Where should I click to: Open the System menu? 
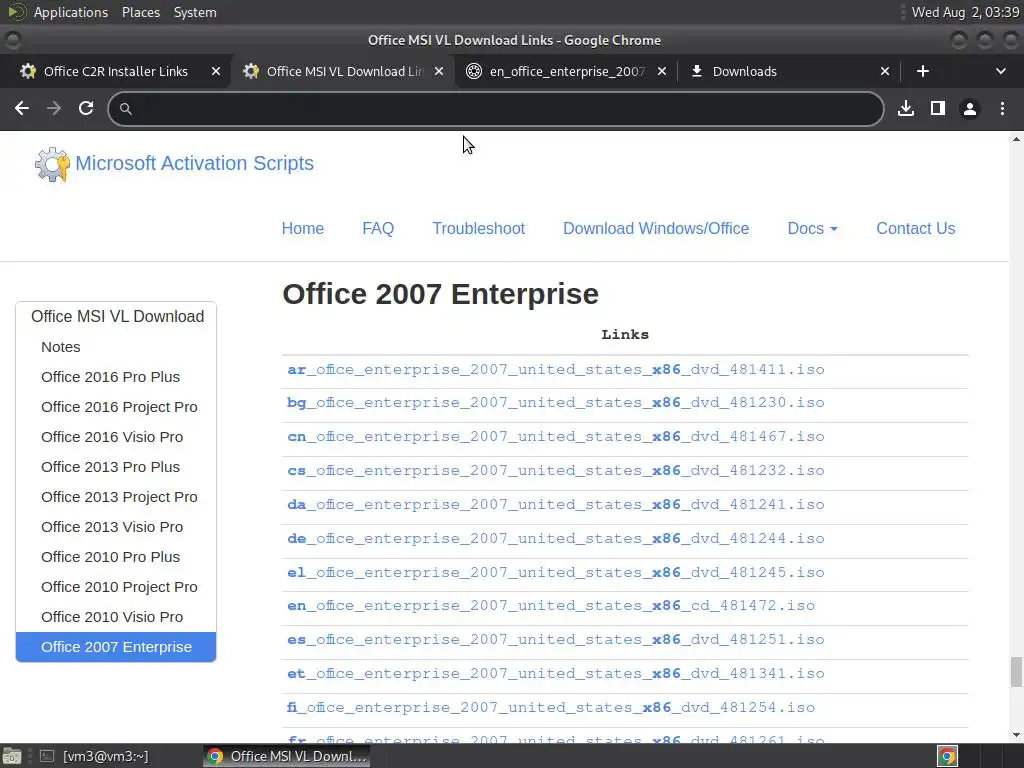195,12
